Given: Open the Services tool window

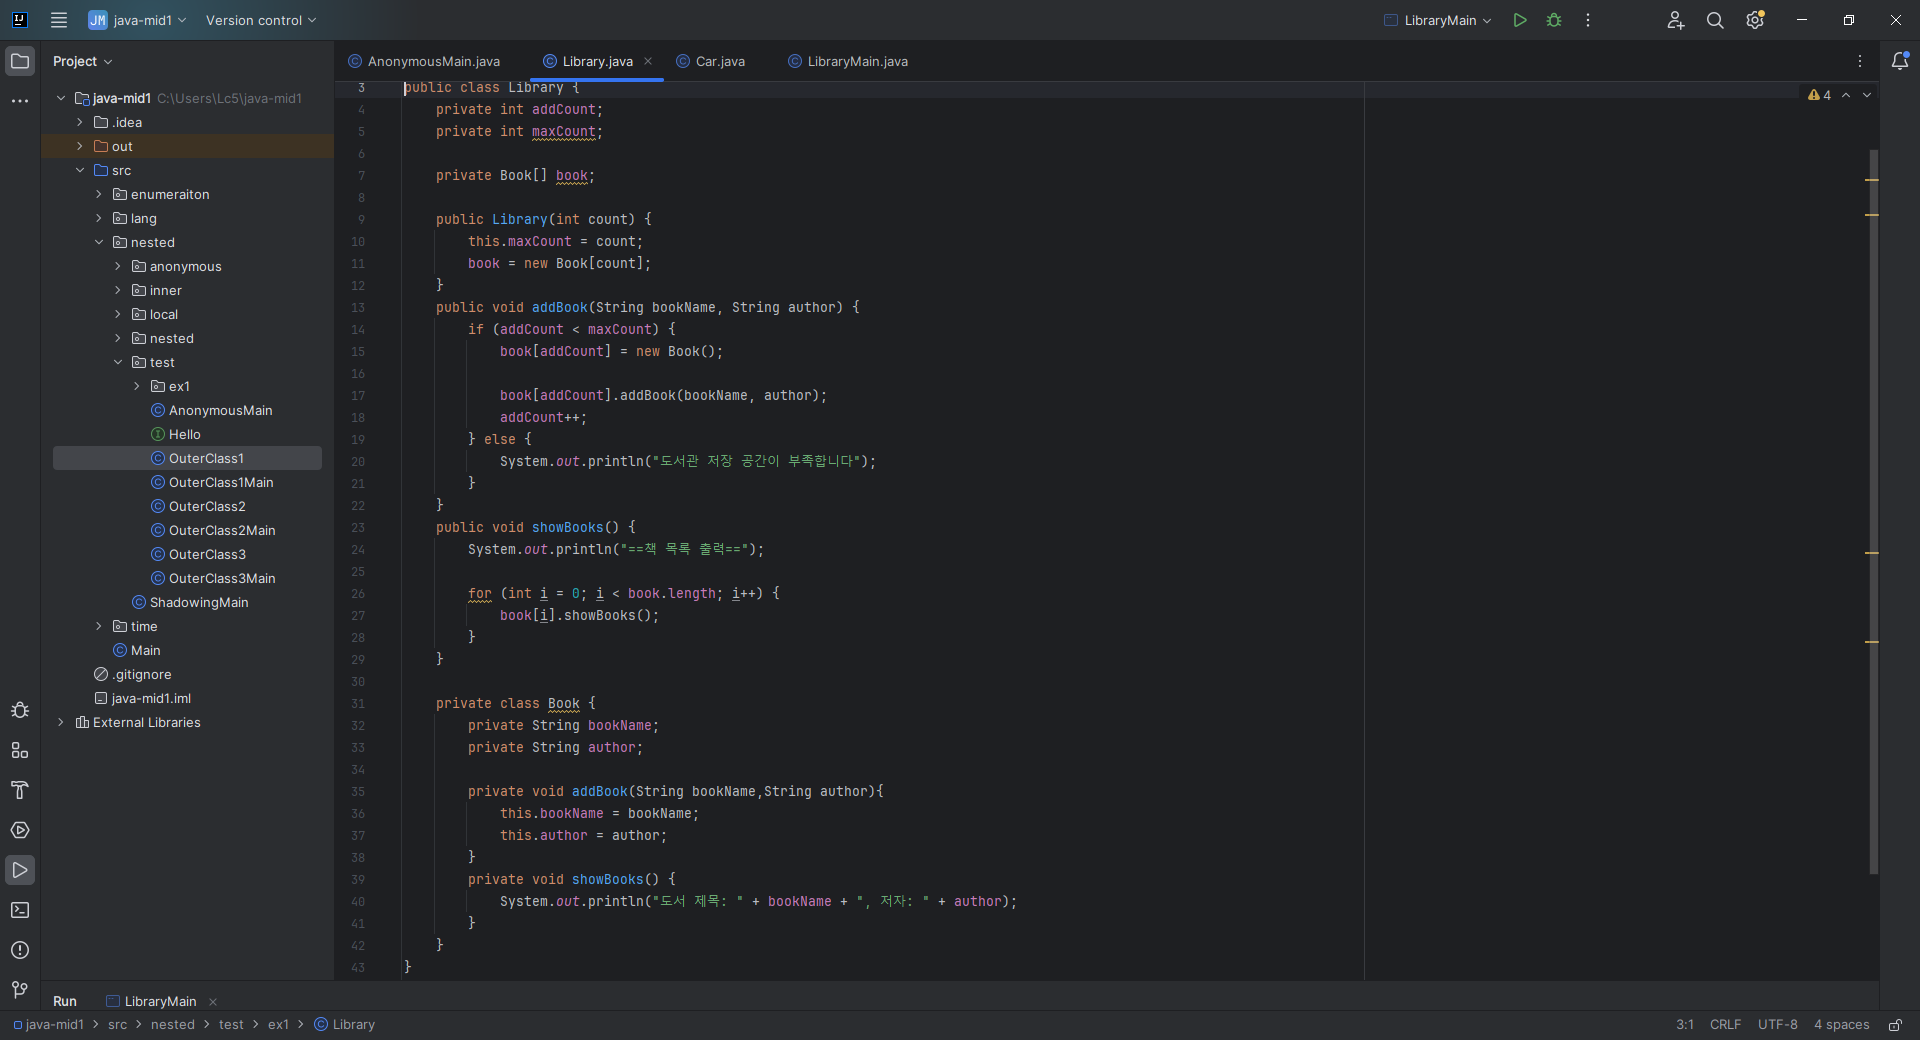Looking at the screenshot, I should point(20,830).
